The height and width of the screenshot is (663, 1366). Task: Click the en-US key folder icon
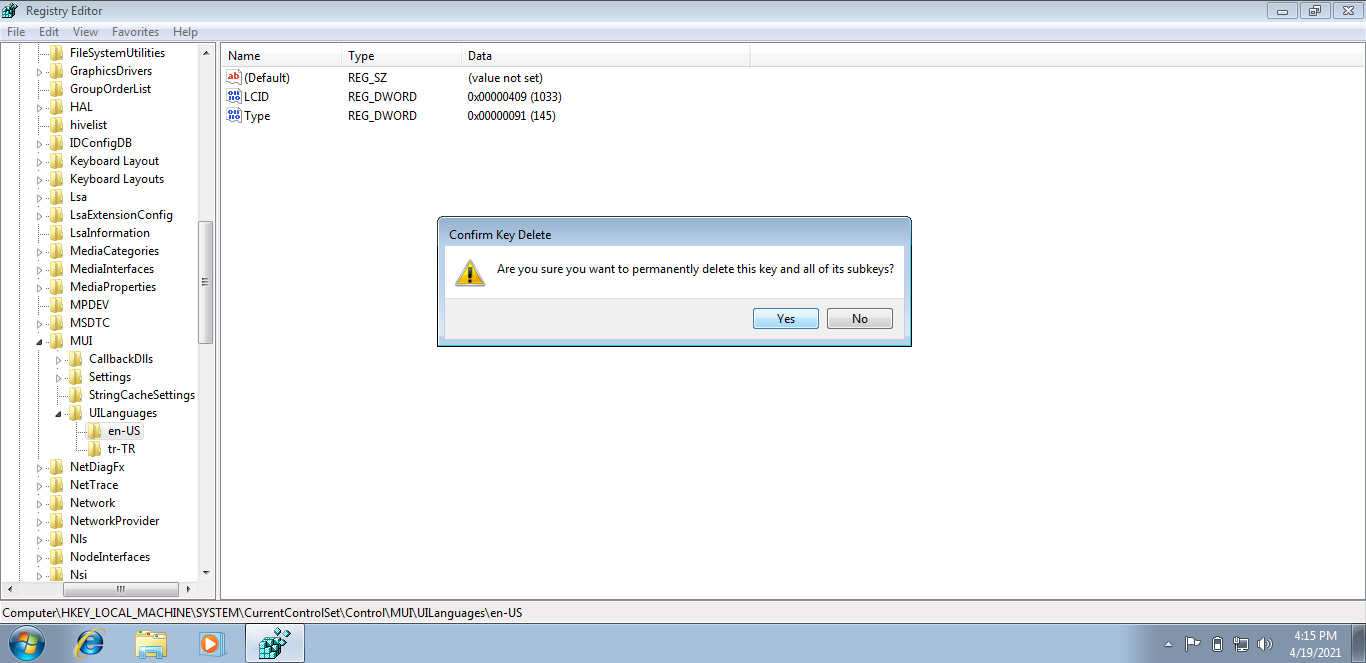pos(94,431)
